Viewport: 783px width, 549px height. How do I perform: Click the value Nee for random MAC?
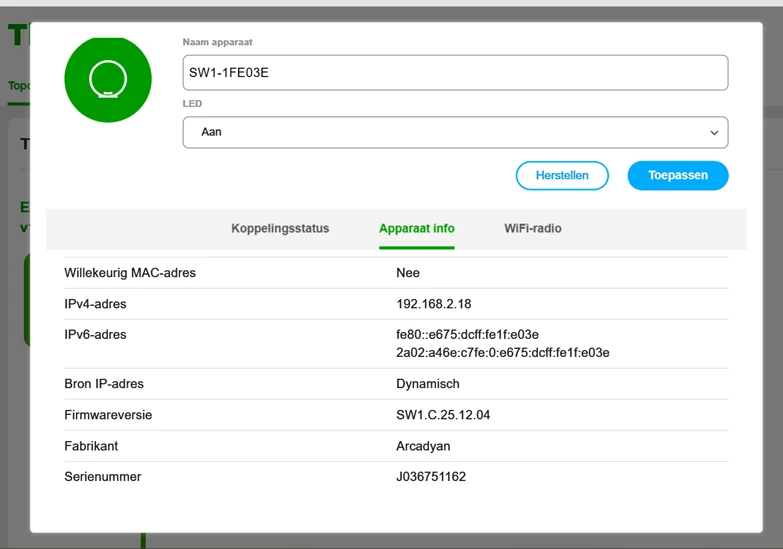[408, 273]
